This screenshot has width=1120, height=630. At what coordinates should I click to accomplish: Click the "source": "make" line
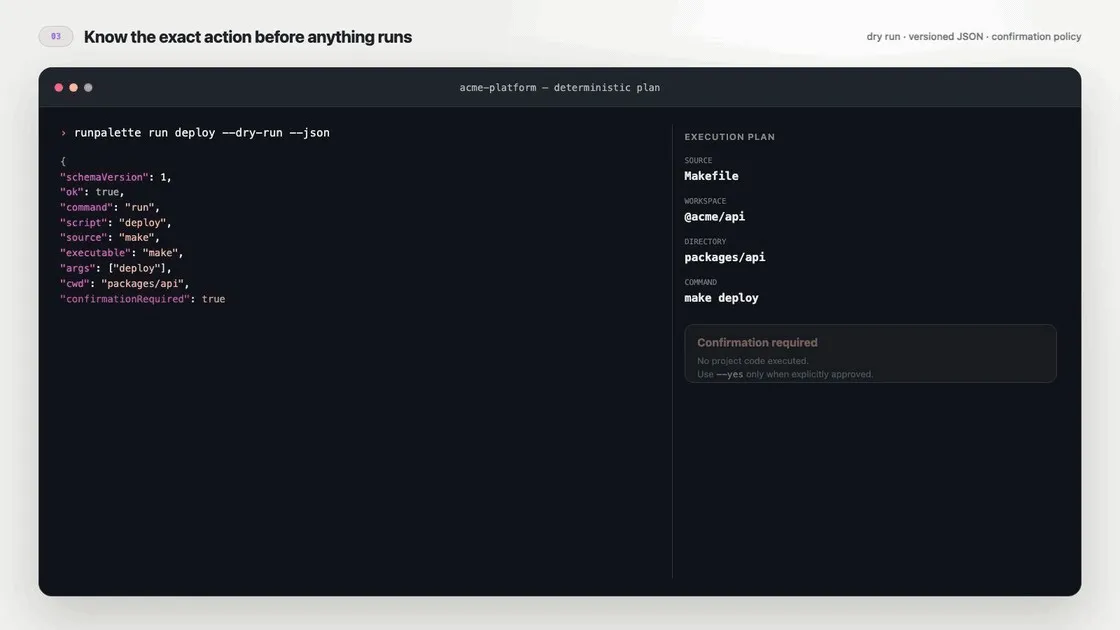coord(110,238)
